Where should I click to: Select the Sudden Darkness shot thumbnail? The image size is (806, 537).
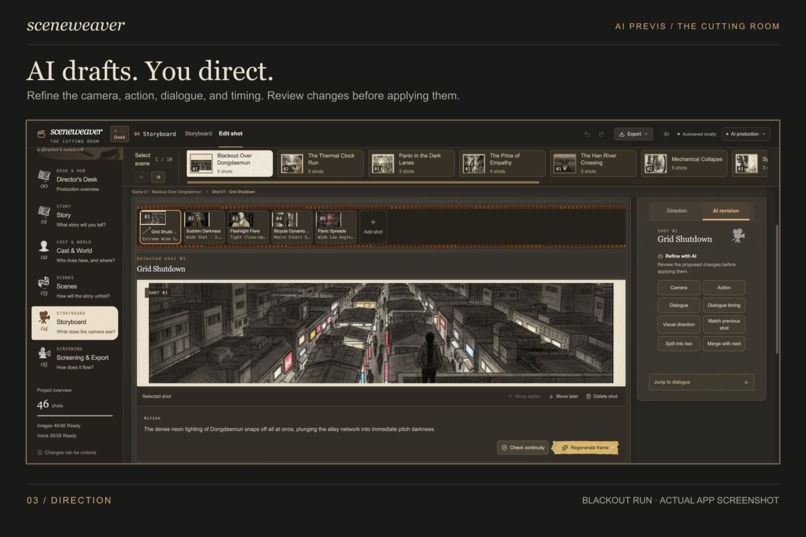pos(204,226)
